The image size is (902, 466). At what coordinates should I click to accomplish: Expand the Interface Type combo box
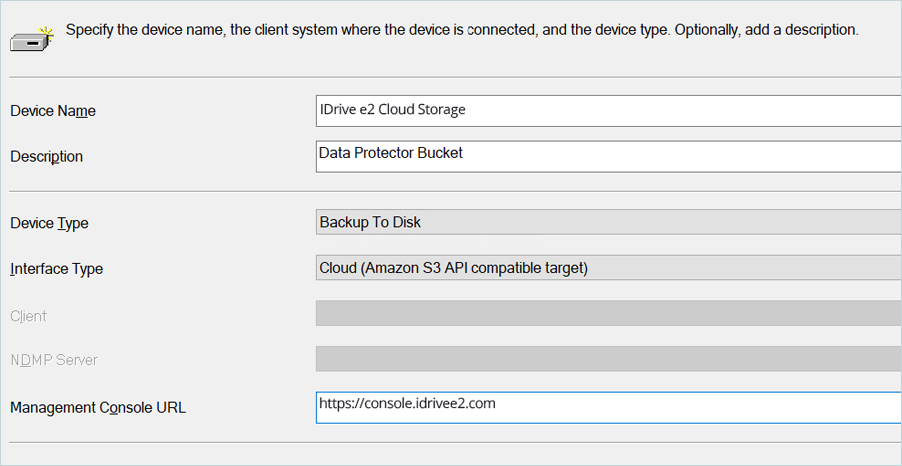pos(608,268)
